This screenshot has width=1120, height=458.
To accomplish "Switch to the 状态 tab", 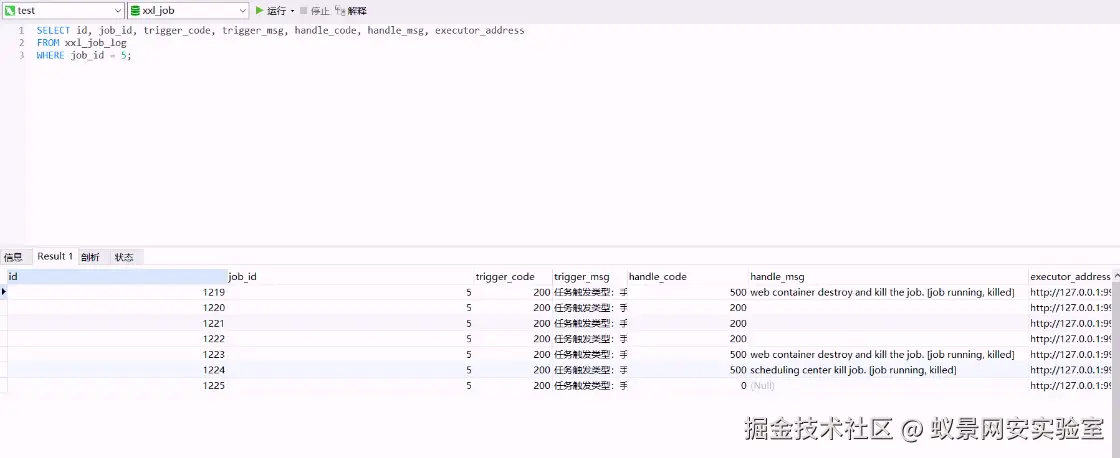I will [124, 257].
